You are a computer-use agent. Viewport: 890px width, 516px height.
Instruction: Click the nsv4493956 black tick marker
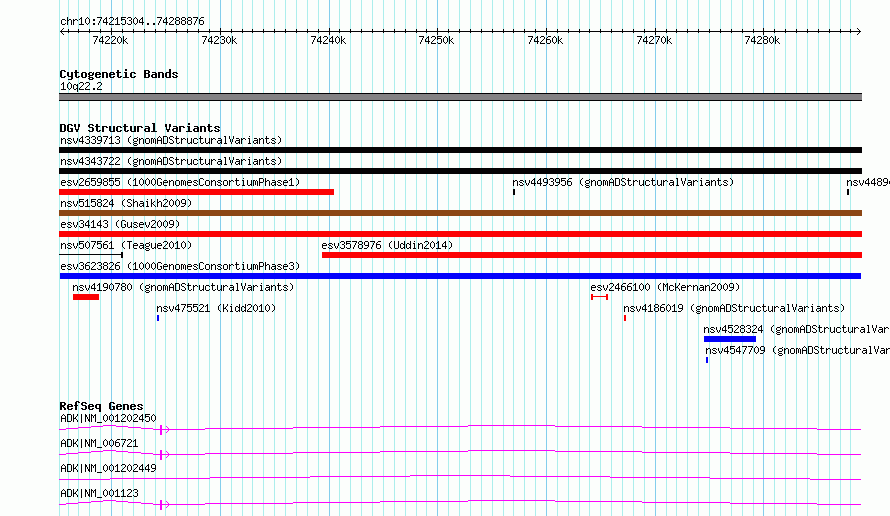point(514,192)
